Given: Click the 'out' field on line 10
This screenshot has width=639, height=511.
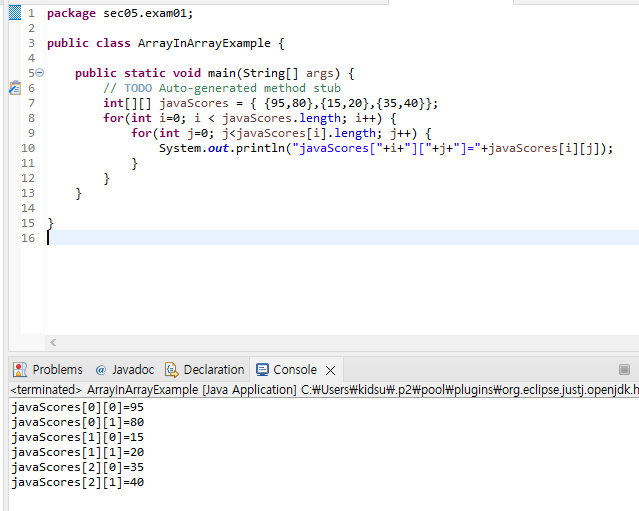Looking at the screenshot, I should tap(218, 148).
